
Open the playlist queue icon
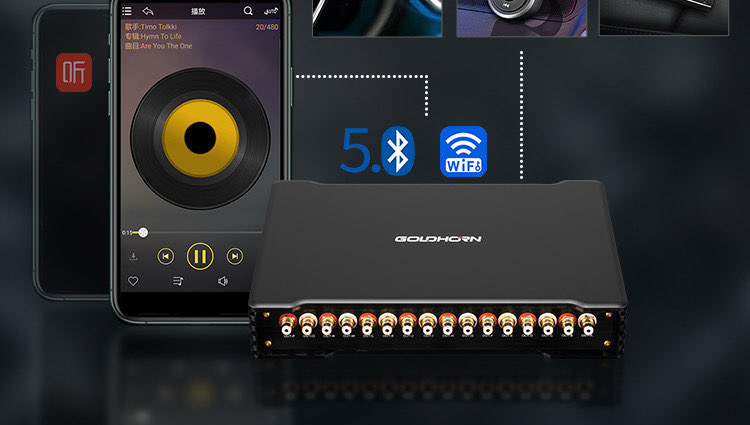(178, 281)
